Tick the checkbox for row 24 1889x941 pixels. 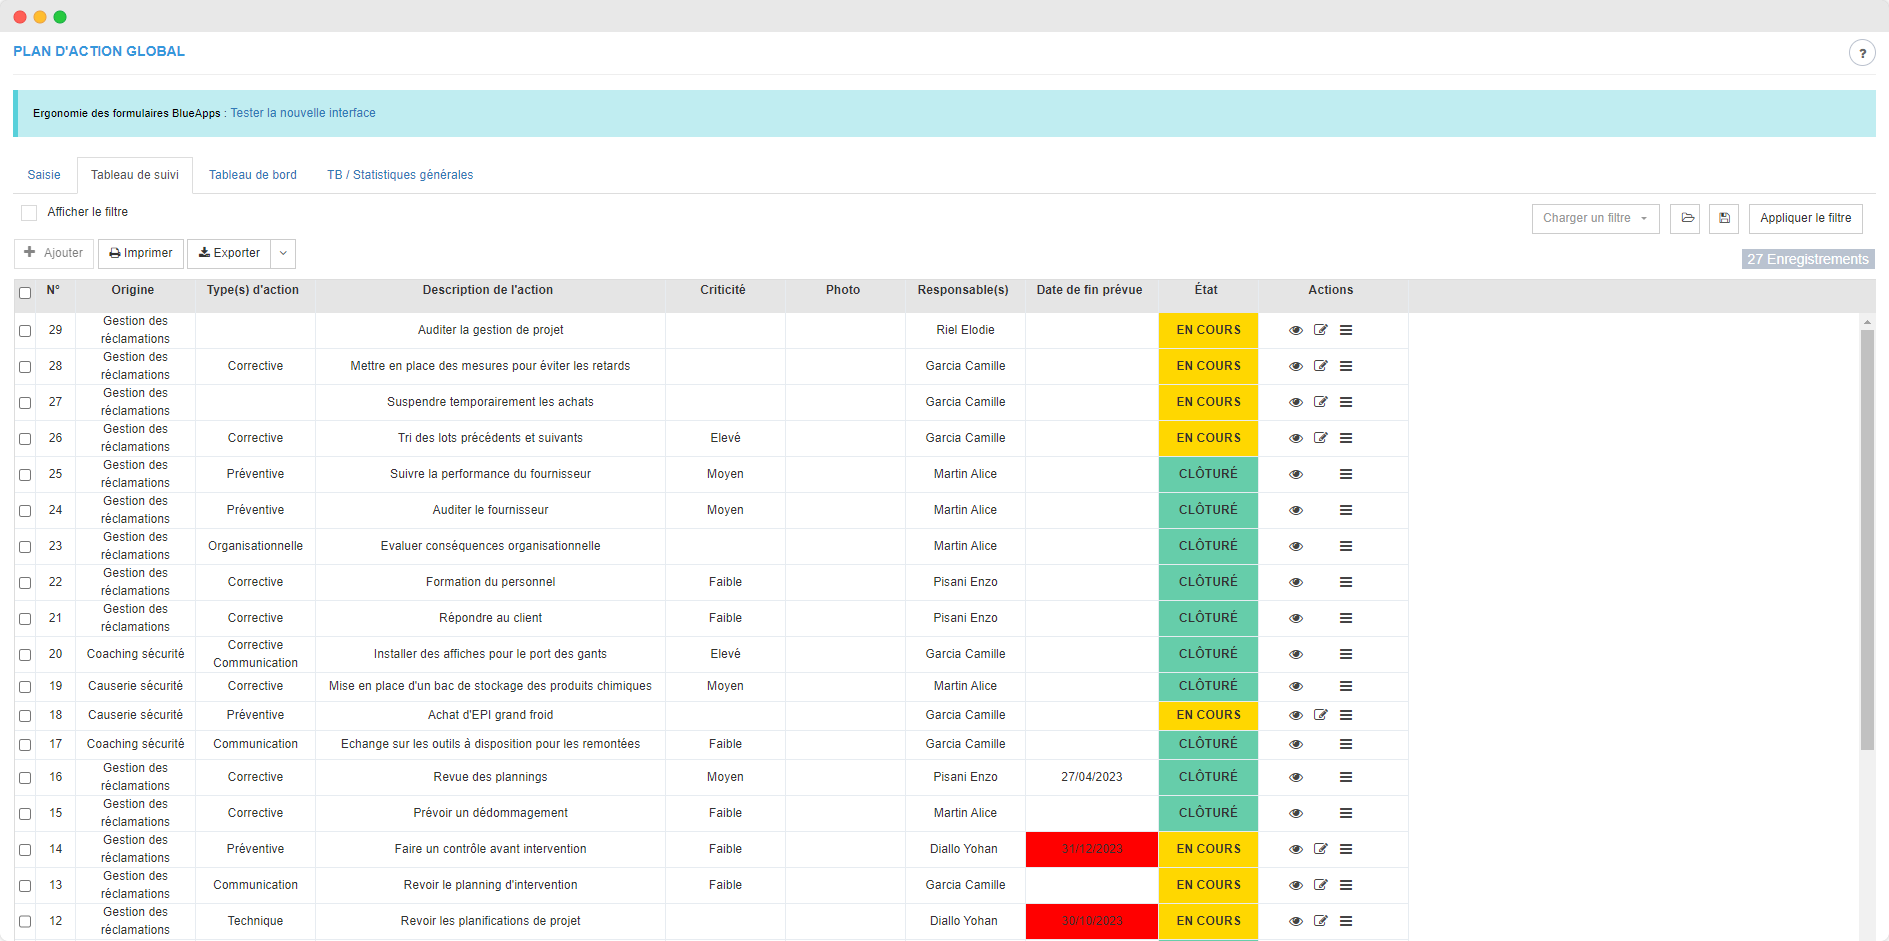tap(25, 511)
